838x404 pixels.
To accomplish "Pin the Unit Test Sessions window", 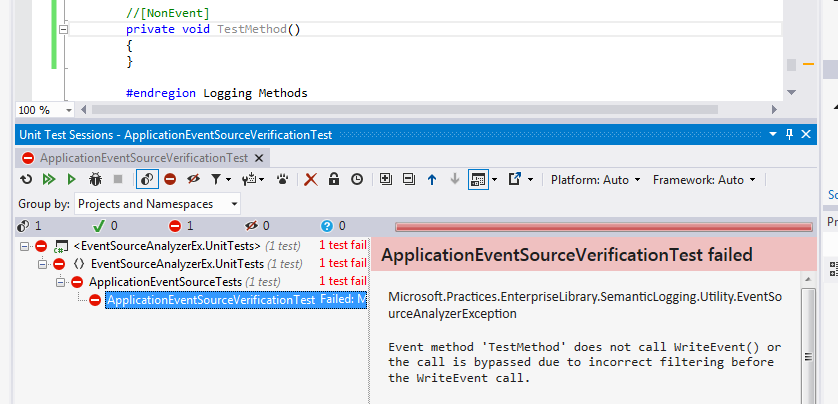I will (789, 135).
